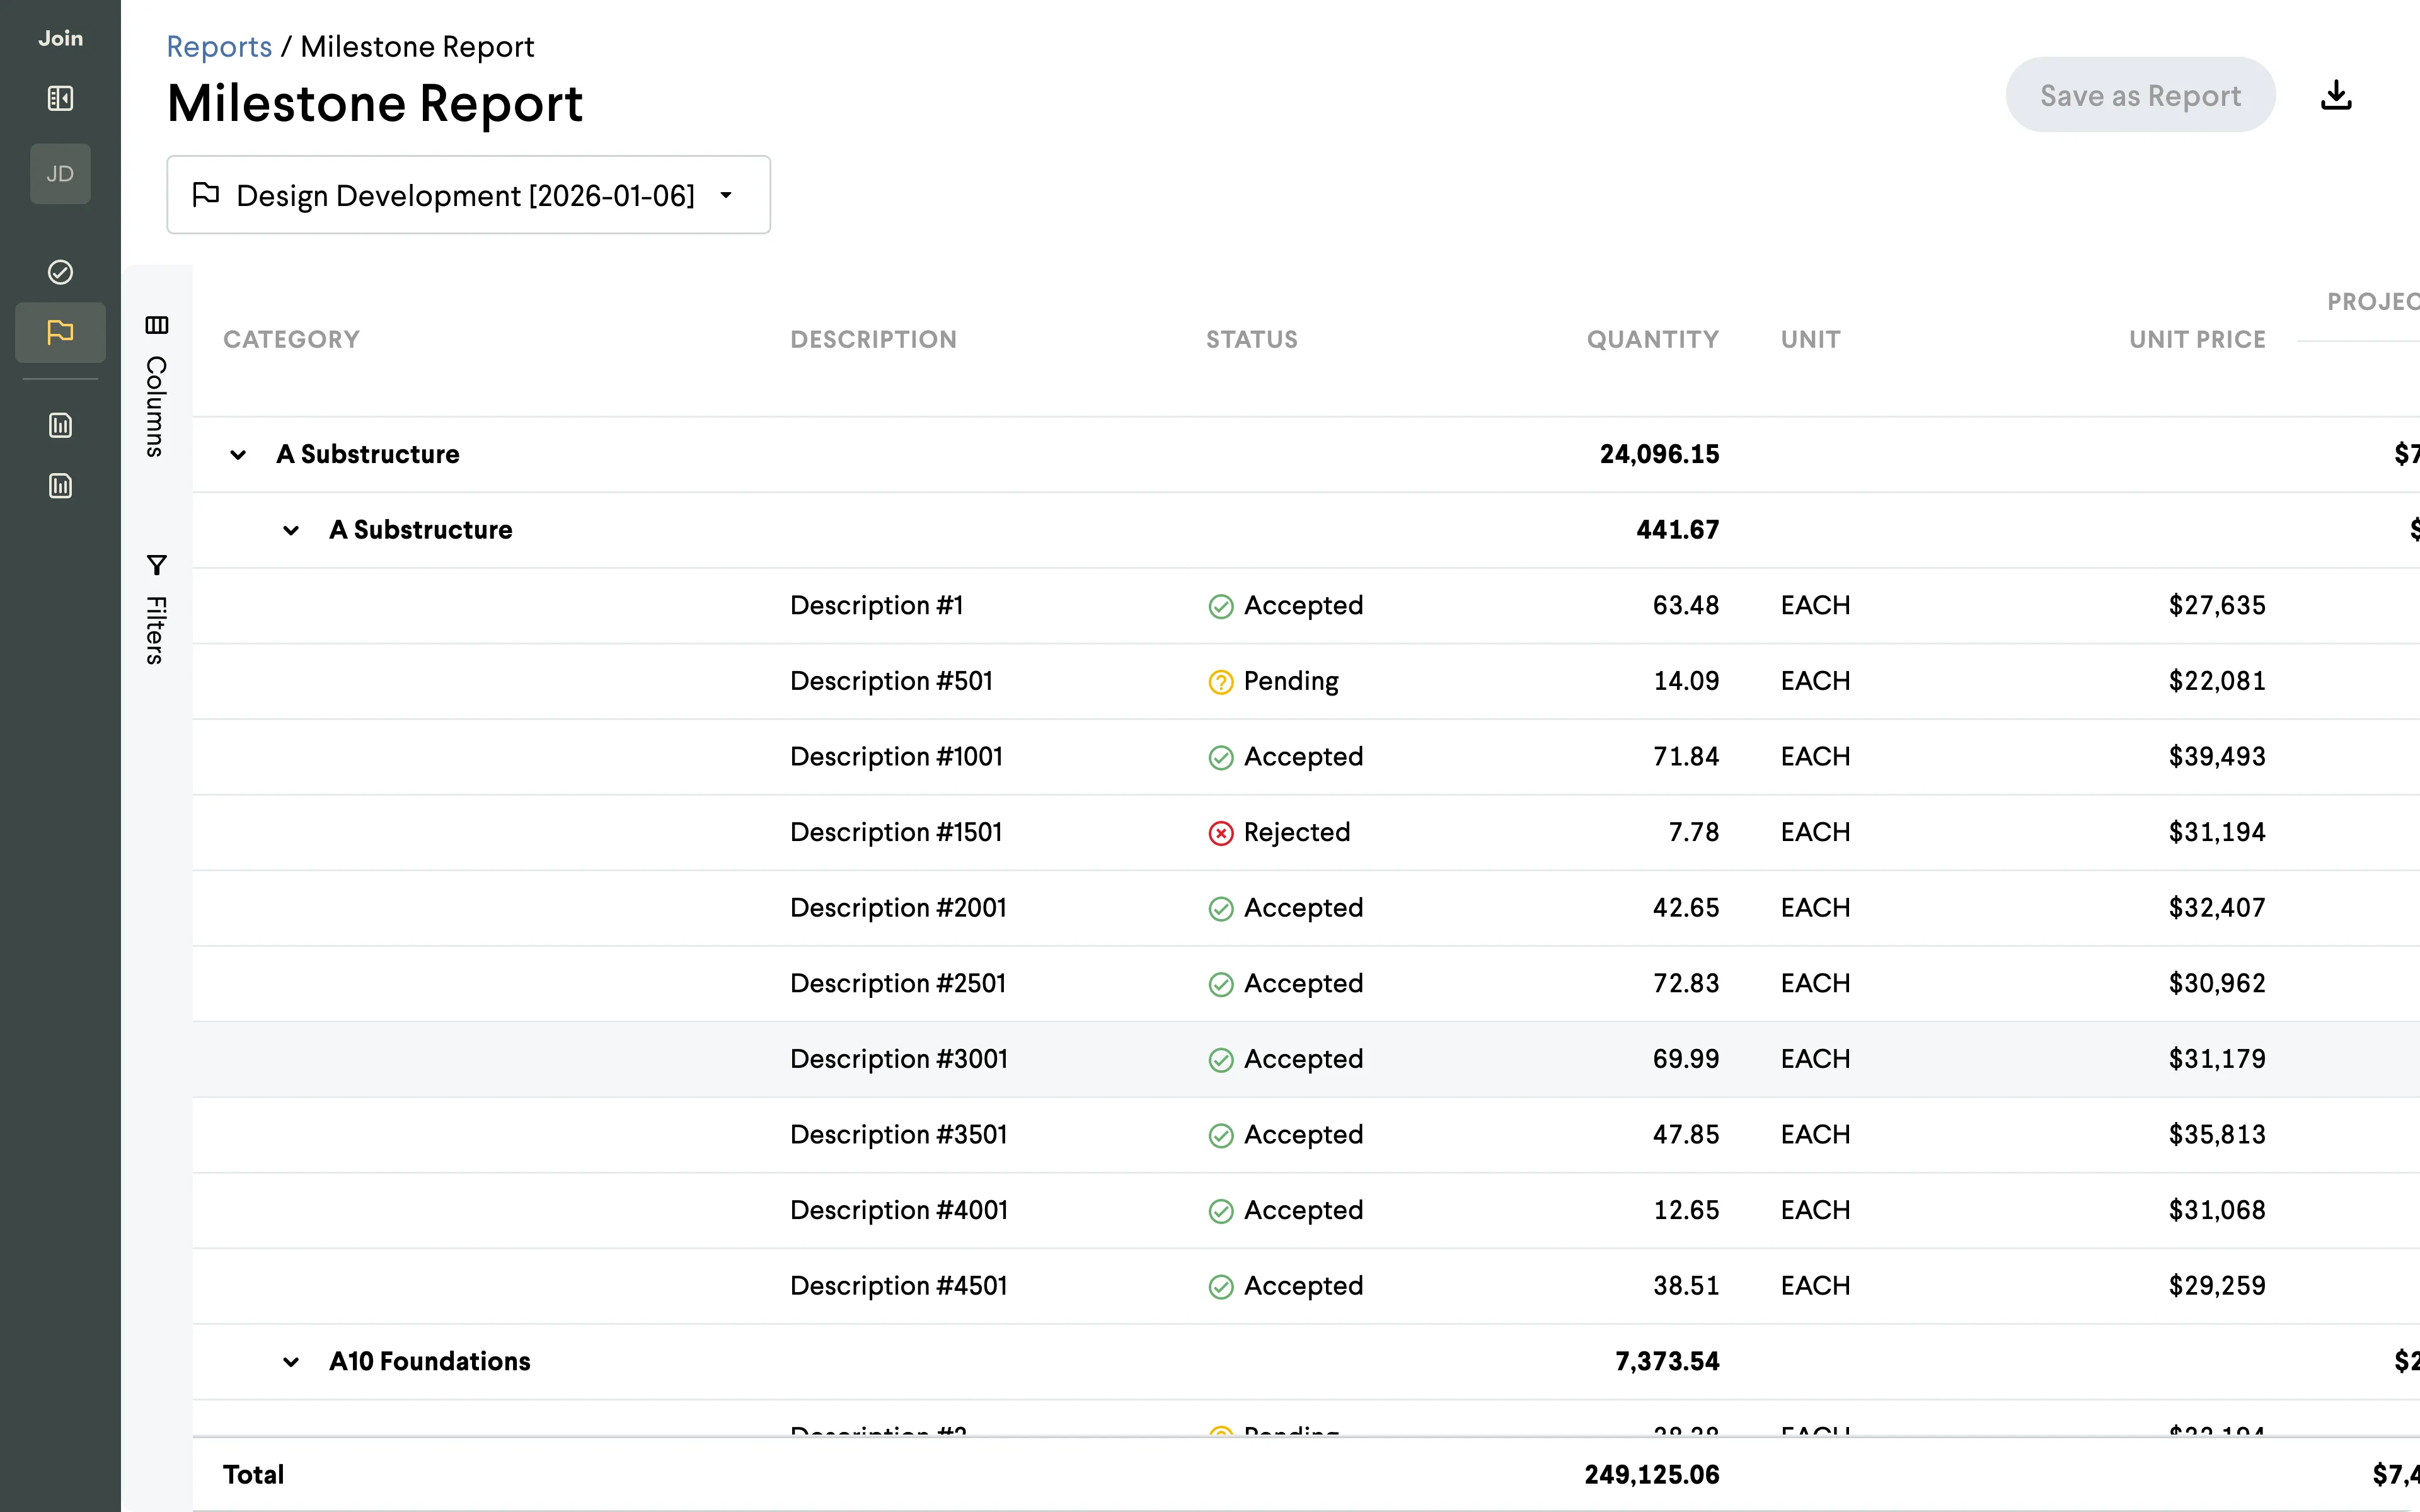Collapse the A10 Foundations group
2420x1512 pixels.
click(x=291, y=1362)
